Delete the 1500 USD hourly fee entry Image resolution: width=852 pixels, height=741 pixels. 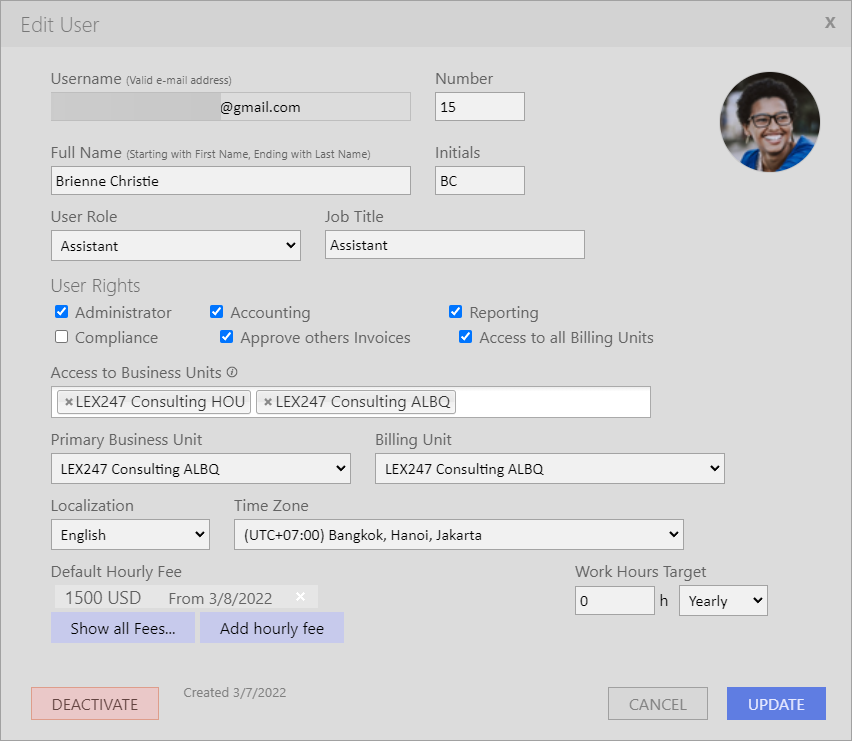pos(300,596)
